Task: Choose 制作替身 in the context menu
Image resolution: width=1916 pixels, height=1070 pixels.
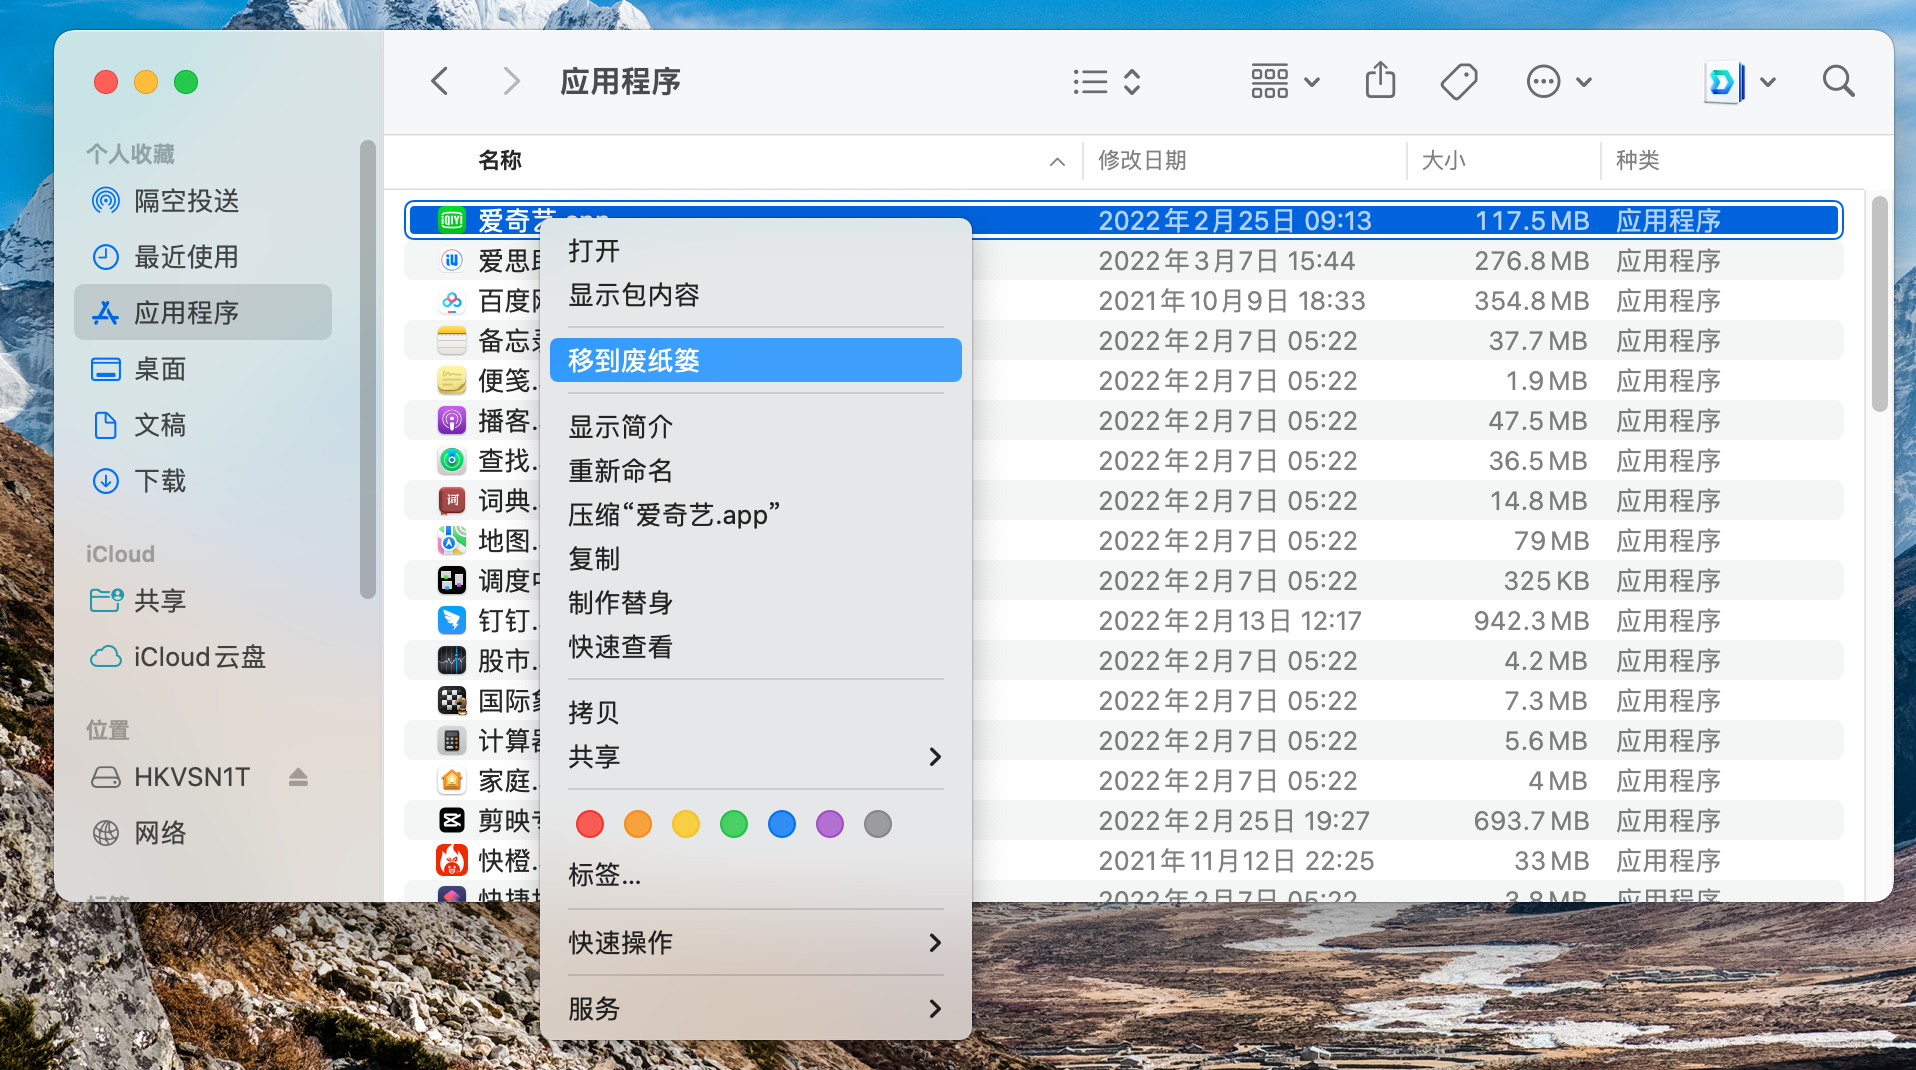Action: (x=755, y=603)
